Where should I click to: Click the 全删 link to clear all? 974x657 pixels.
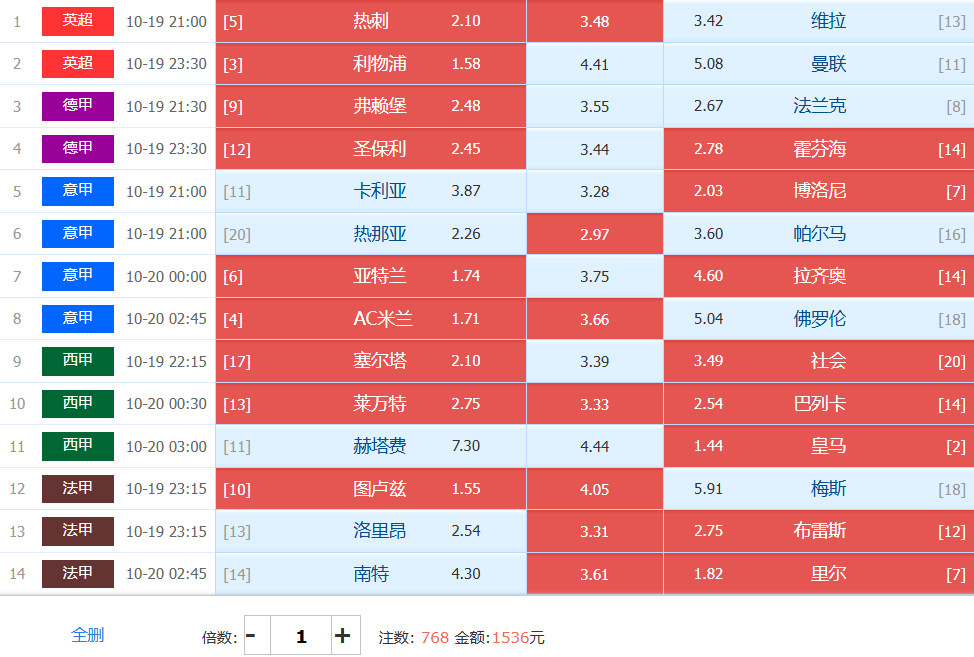pos(87,635)
